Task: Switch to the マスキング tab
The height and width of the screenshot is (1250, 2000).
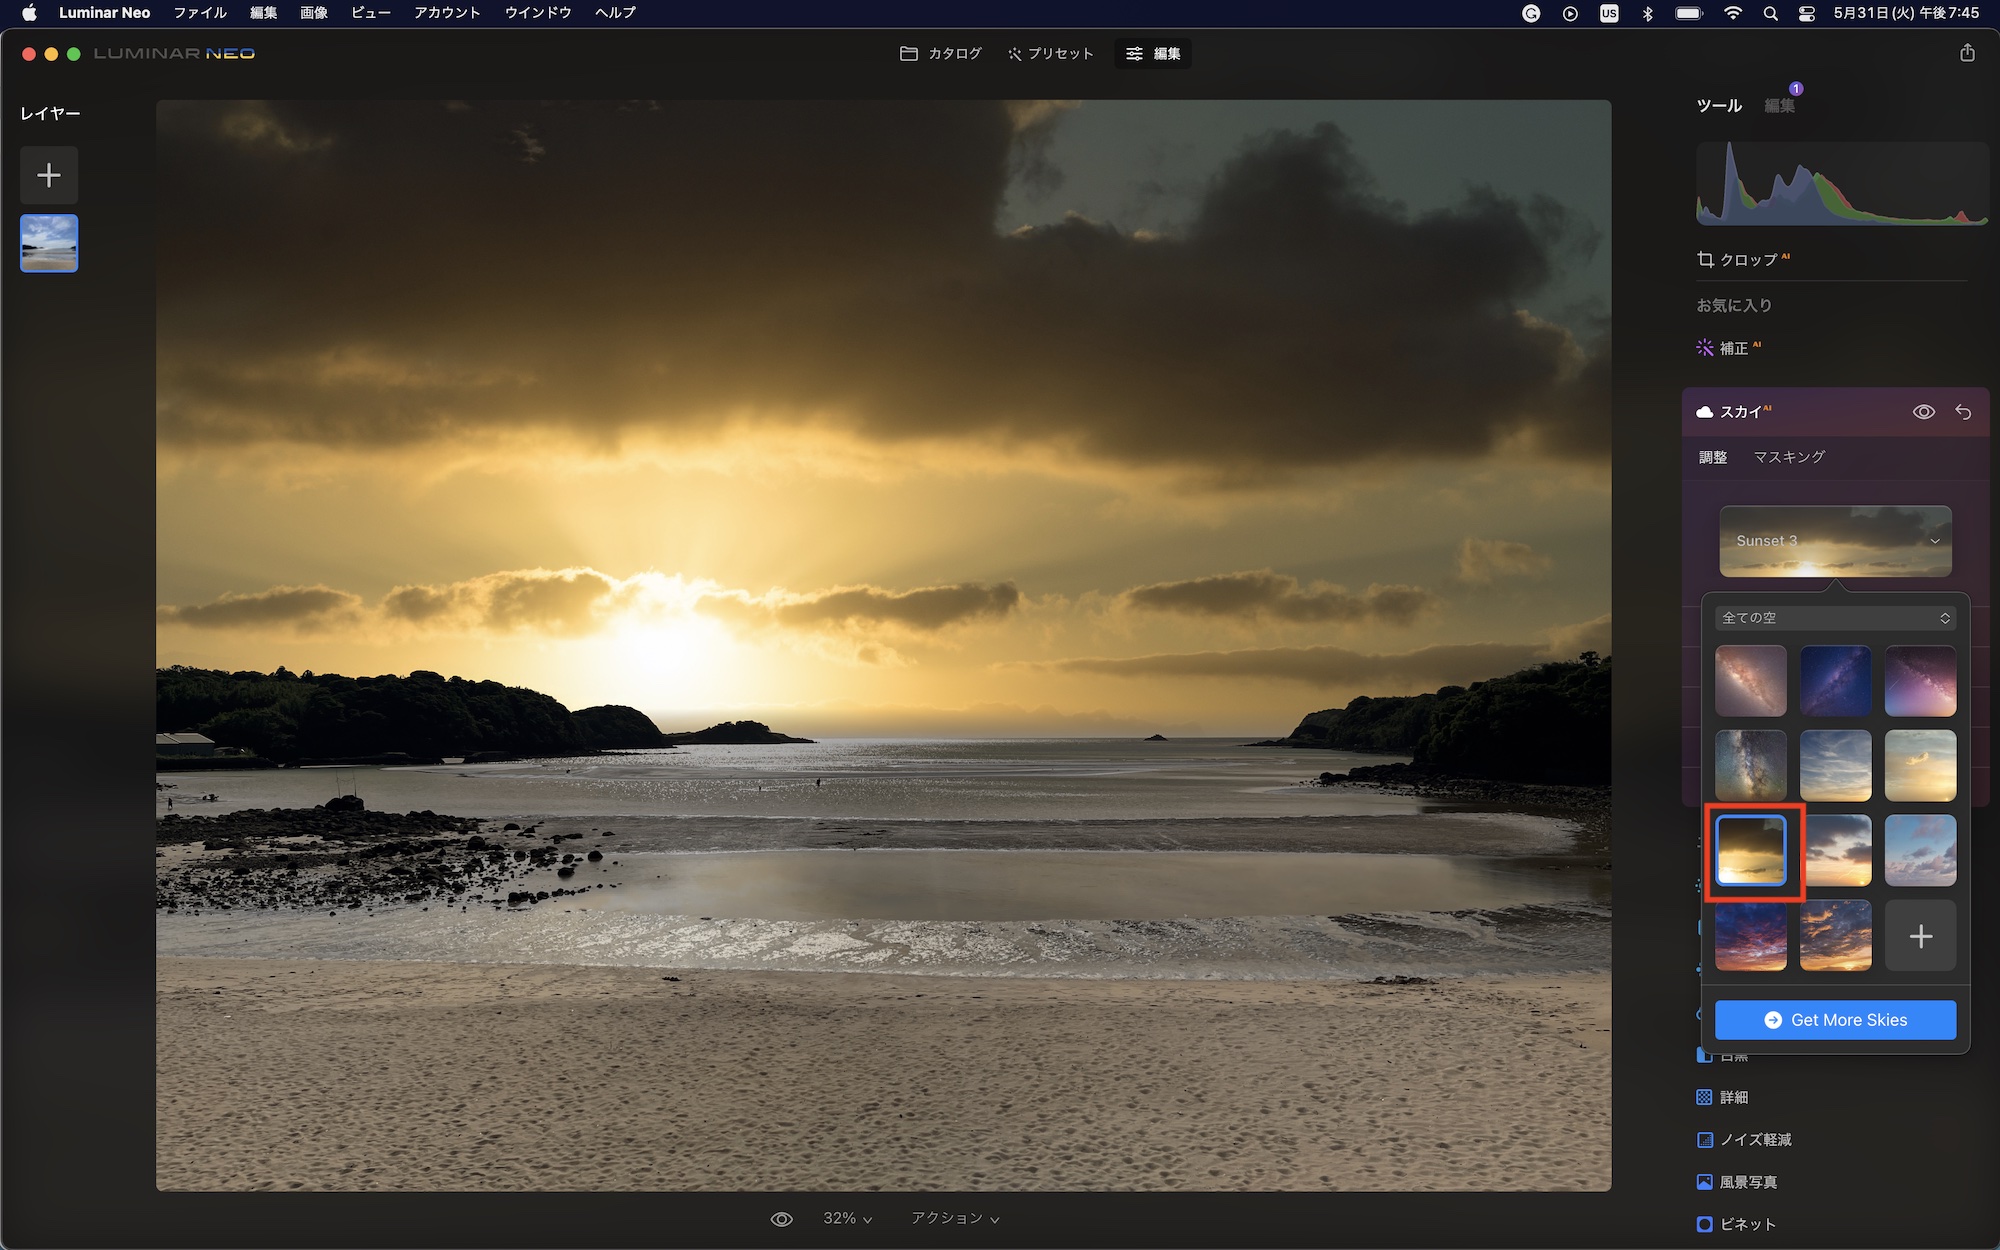Action: [x=1789, y=457]
